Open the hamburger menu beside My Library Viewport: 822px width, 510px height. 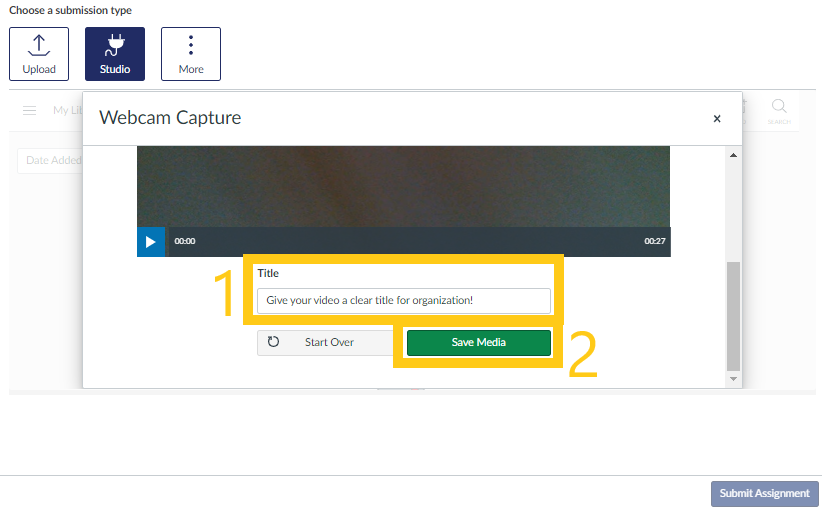pyautogui.click(x=30, y=110)
